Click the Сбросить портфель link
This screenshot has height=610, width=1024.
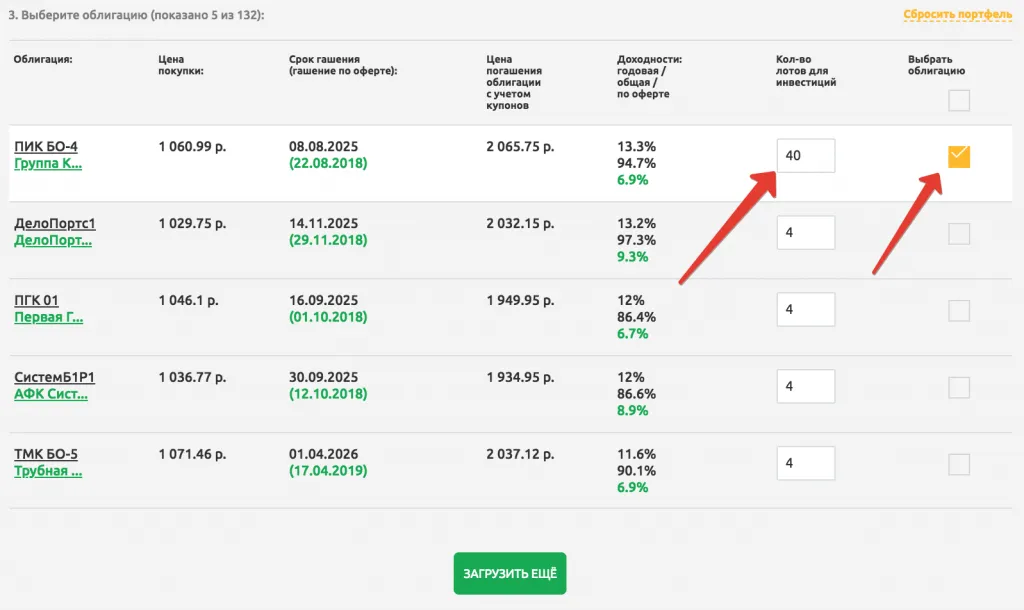[x=957, y=15]
